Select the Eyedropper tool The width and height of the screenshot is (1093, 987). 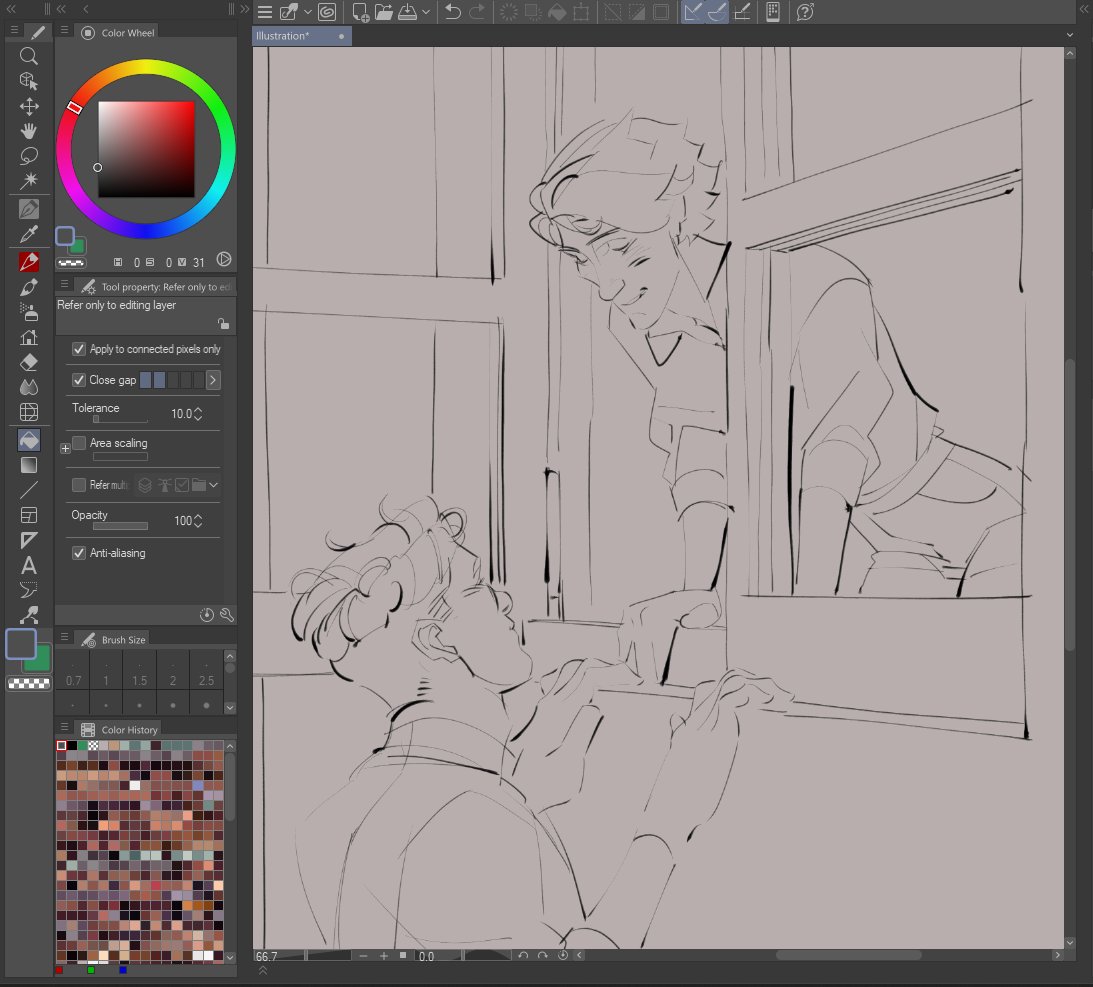[29, 234]
